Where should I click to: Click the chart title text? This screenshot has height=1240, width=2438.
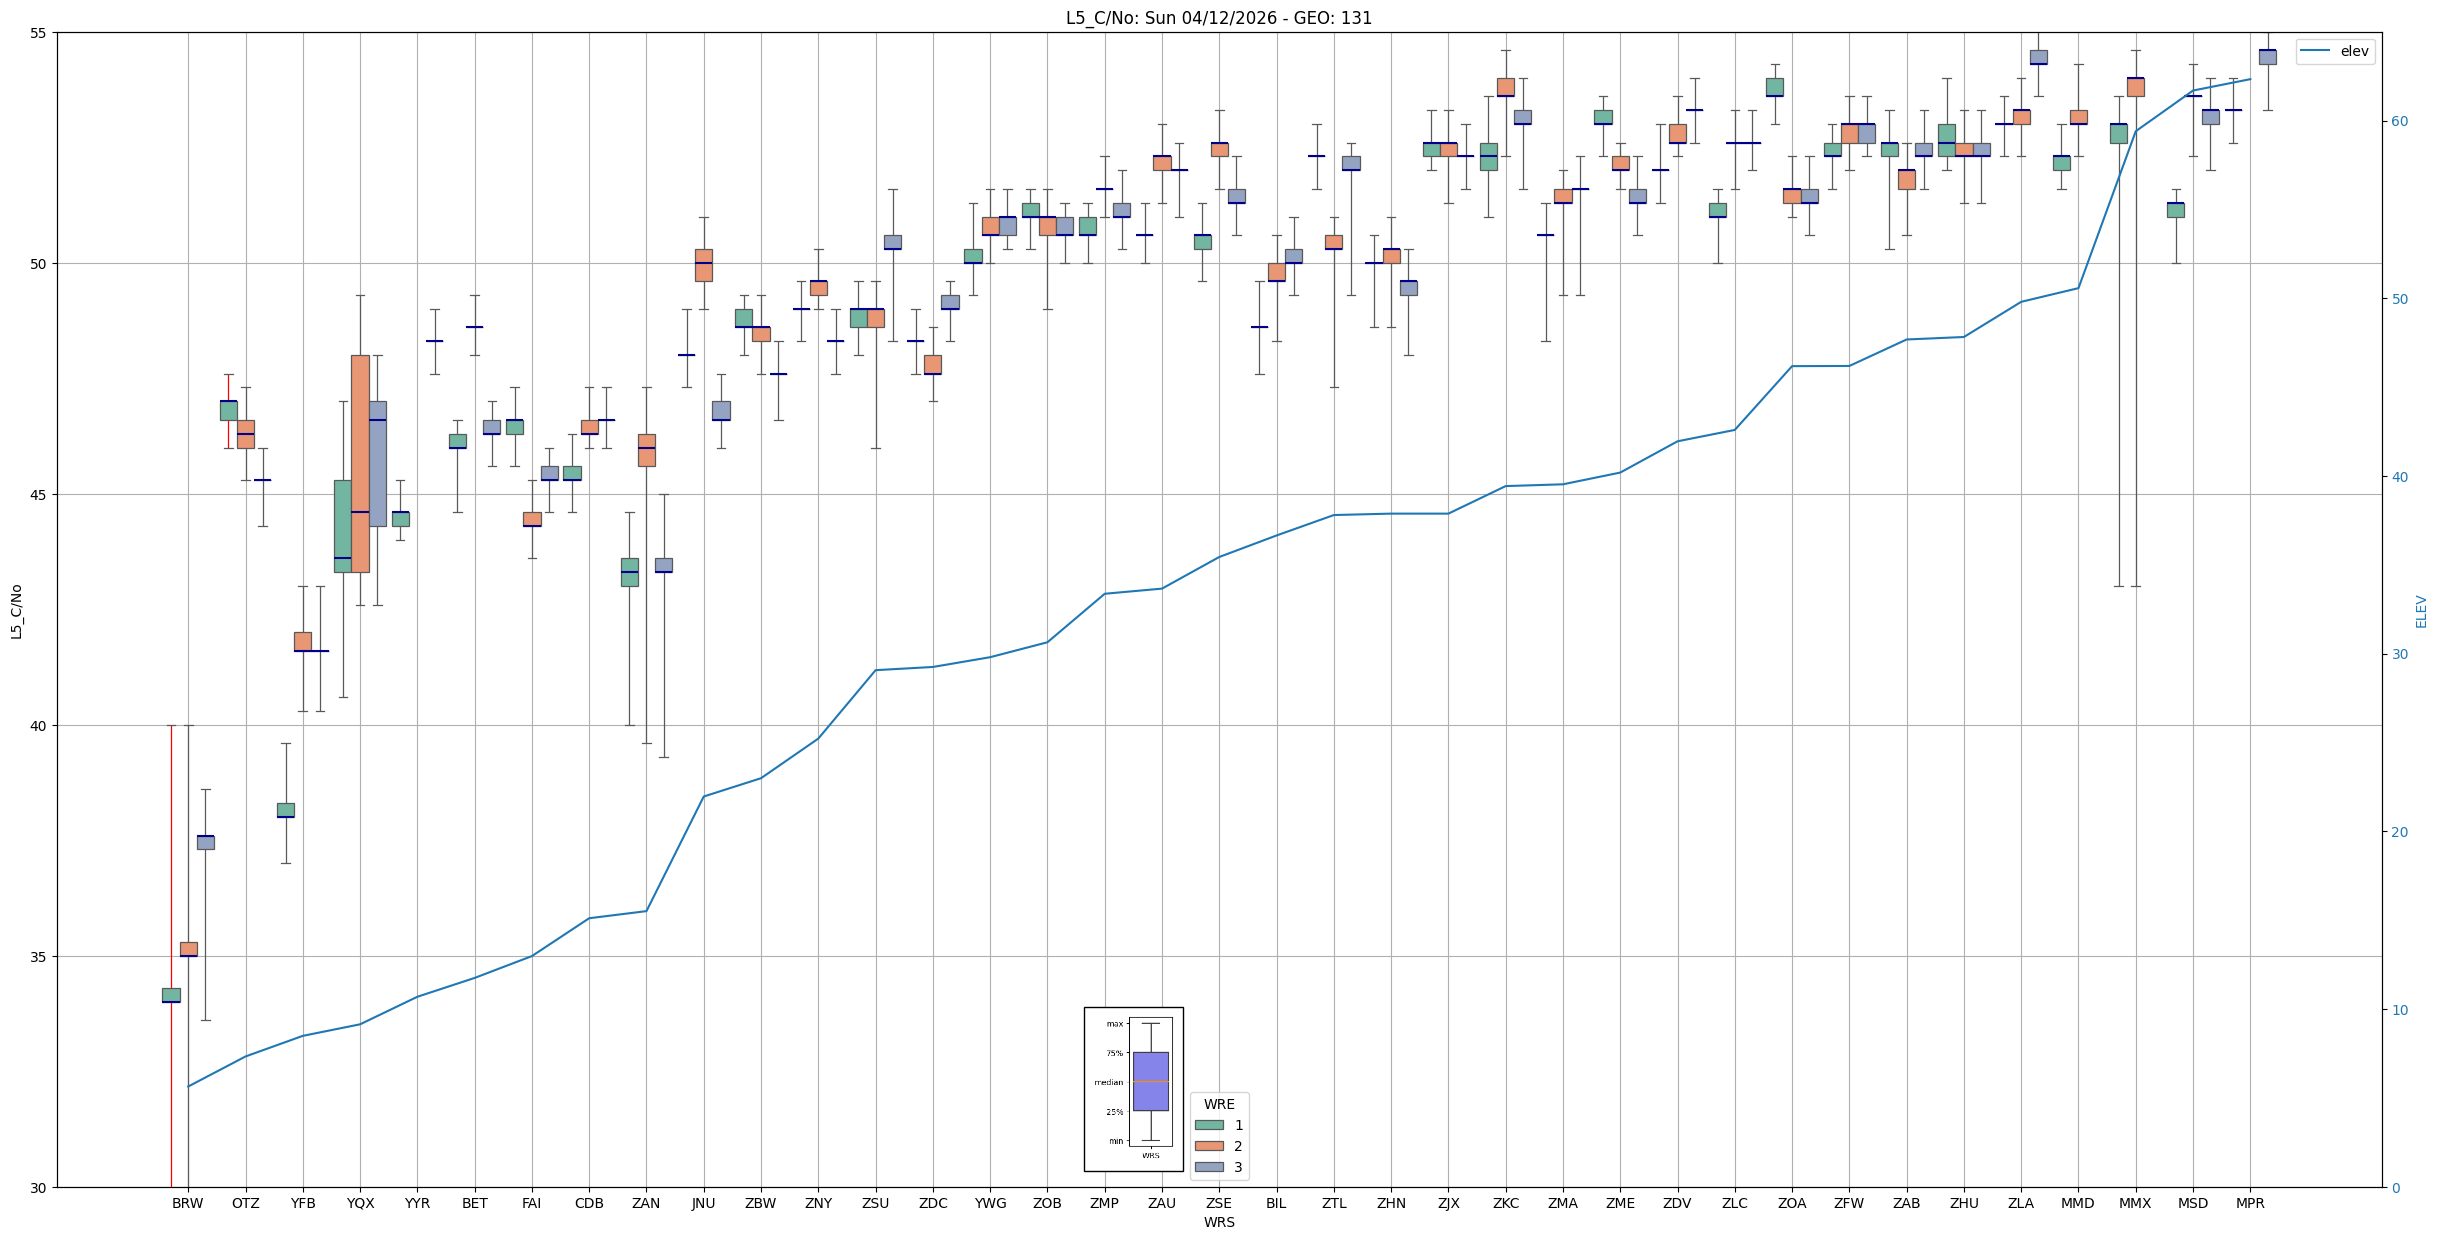point(1218,18)
